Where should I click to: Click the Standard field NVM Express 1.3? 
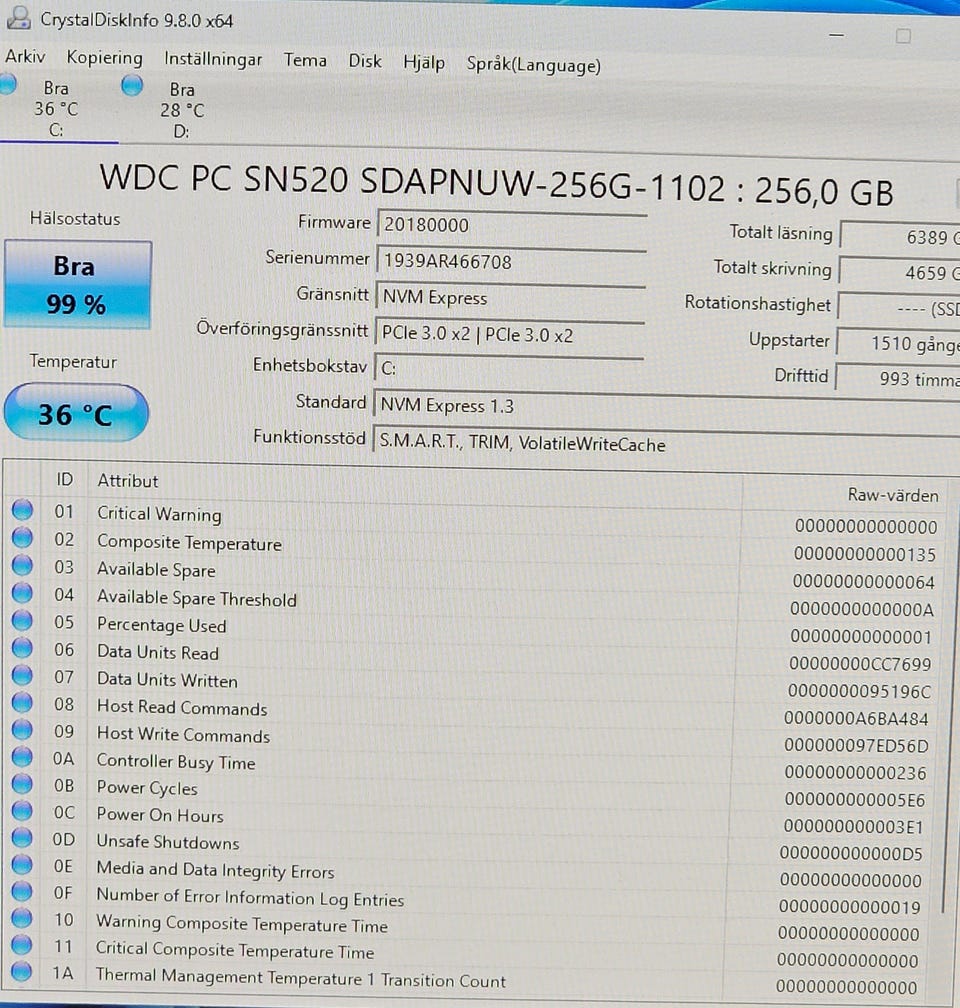tap(666, 406)
